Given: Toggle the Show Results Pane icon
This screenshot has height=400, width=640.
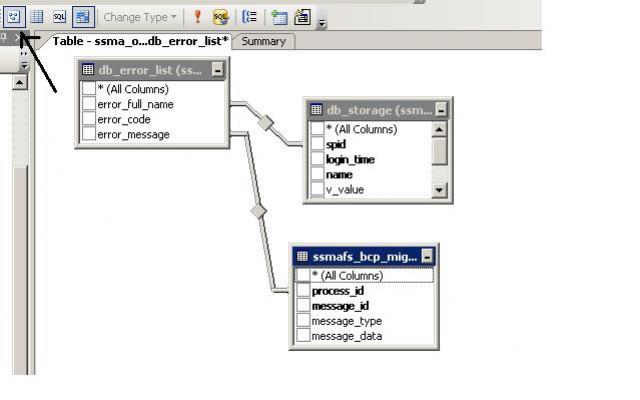Looking at the screenshot, I should 83,17.
